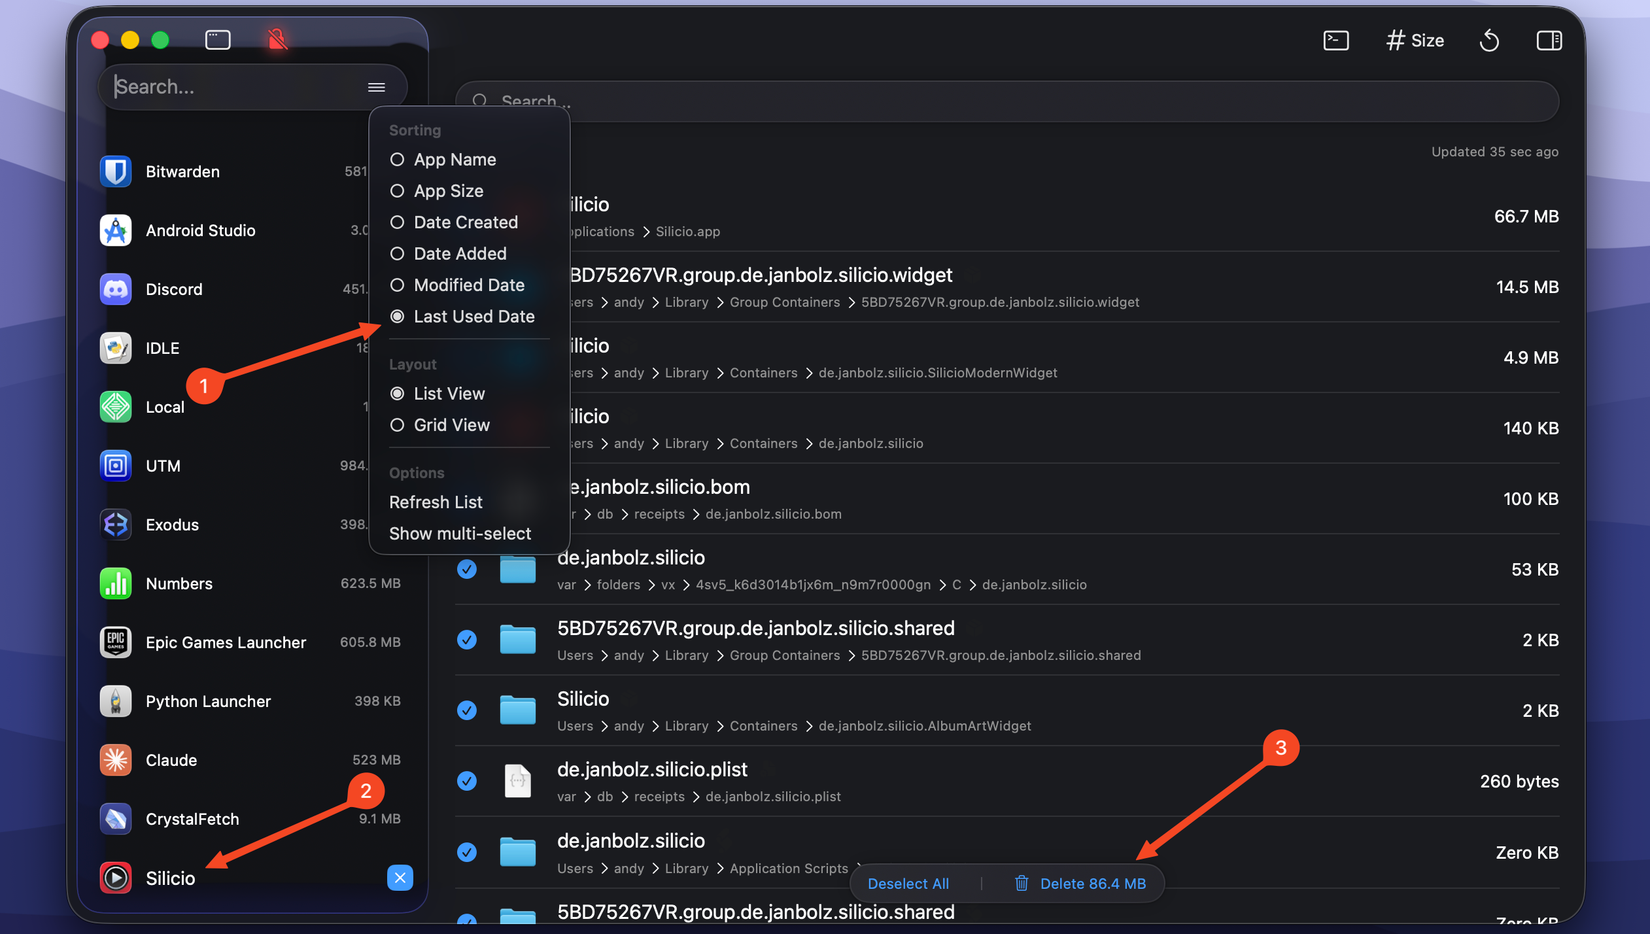Viewport: 1650px width, 934px height.
Task: Open the Epic Games Launcher entry
Action: [x=225, y=642]
